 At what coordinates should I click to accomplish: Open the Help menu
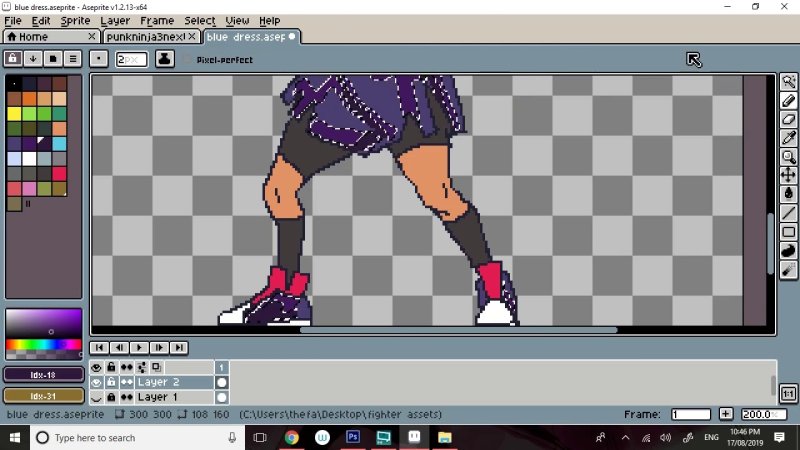(x=269, y=21)
